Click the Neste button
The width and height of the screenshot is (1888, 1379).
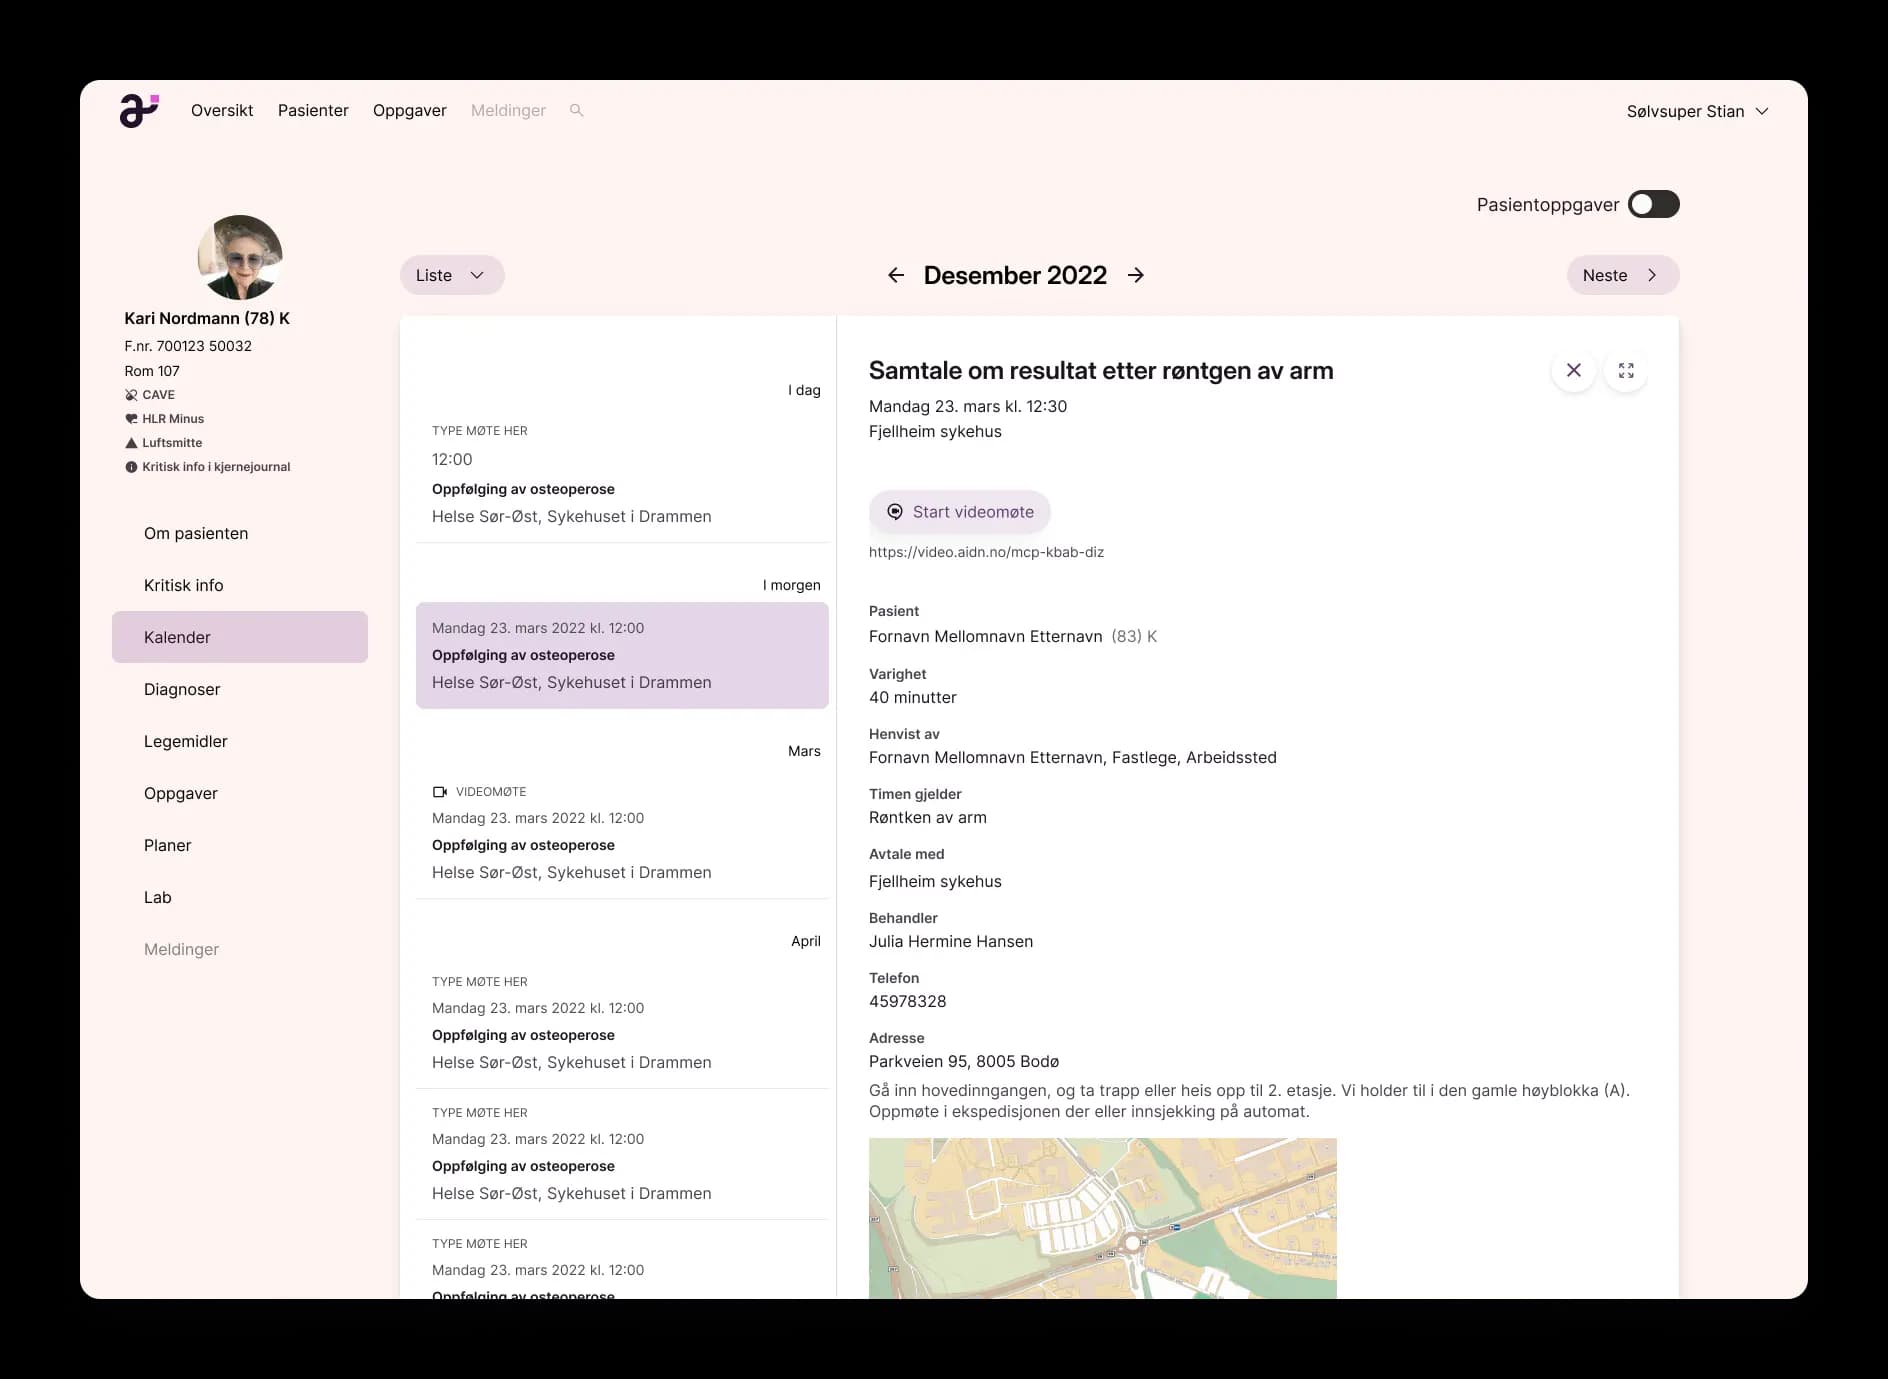pos(1623,275)
